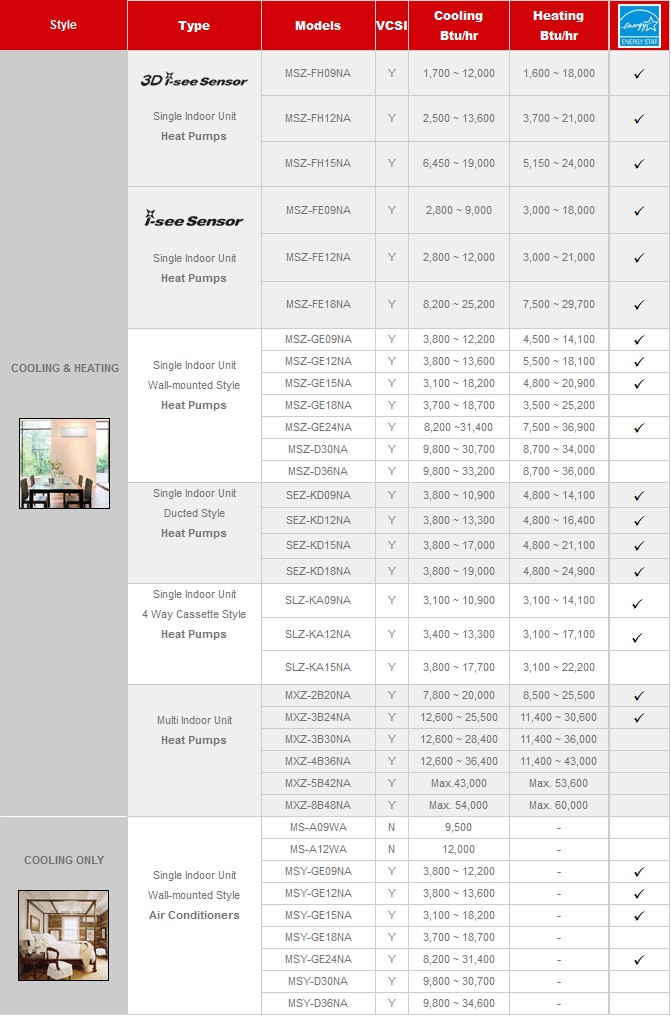Select model MS-A09WA
The image size is (671, 1016).
click(318, 828)
